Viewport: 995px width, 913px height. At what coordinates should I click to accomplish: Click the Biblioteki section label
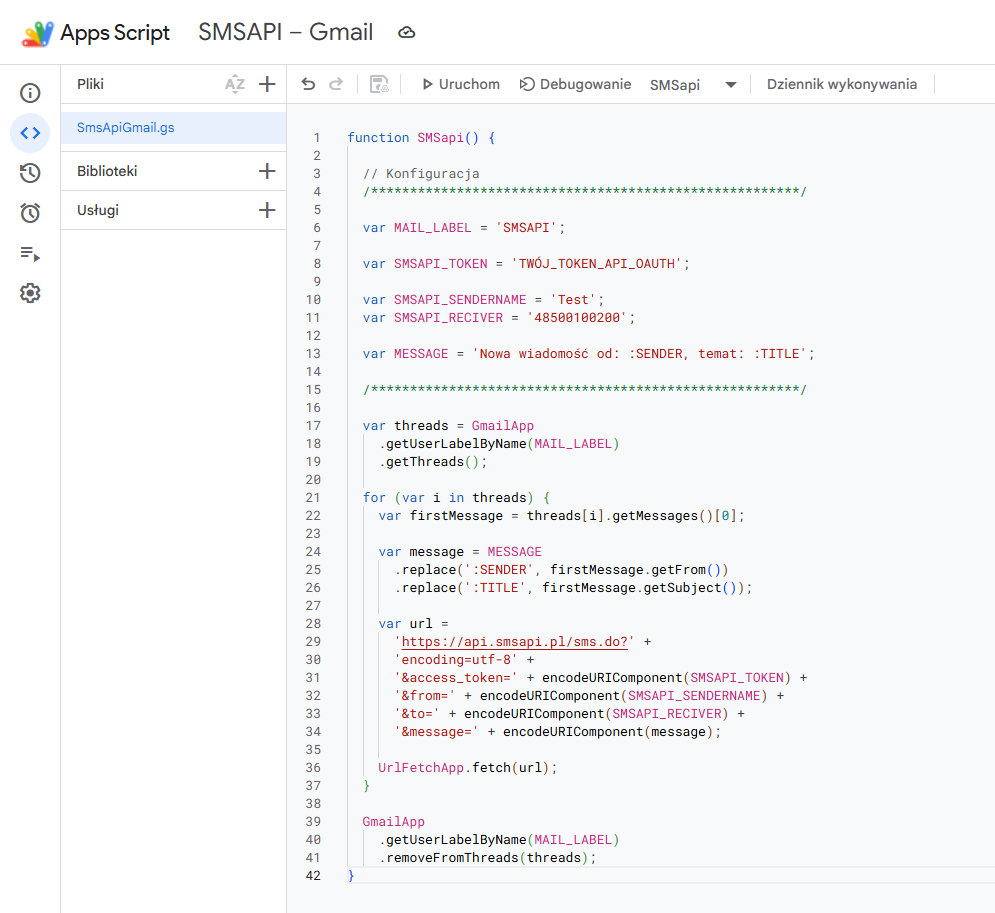tap(107, 171)
